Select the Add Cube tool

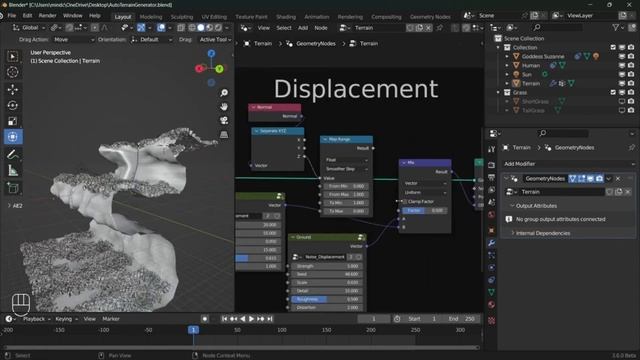(x=13, y=188)
